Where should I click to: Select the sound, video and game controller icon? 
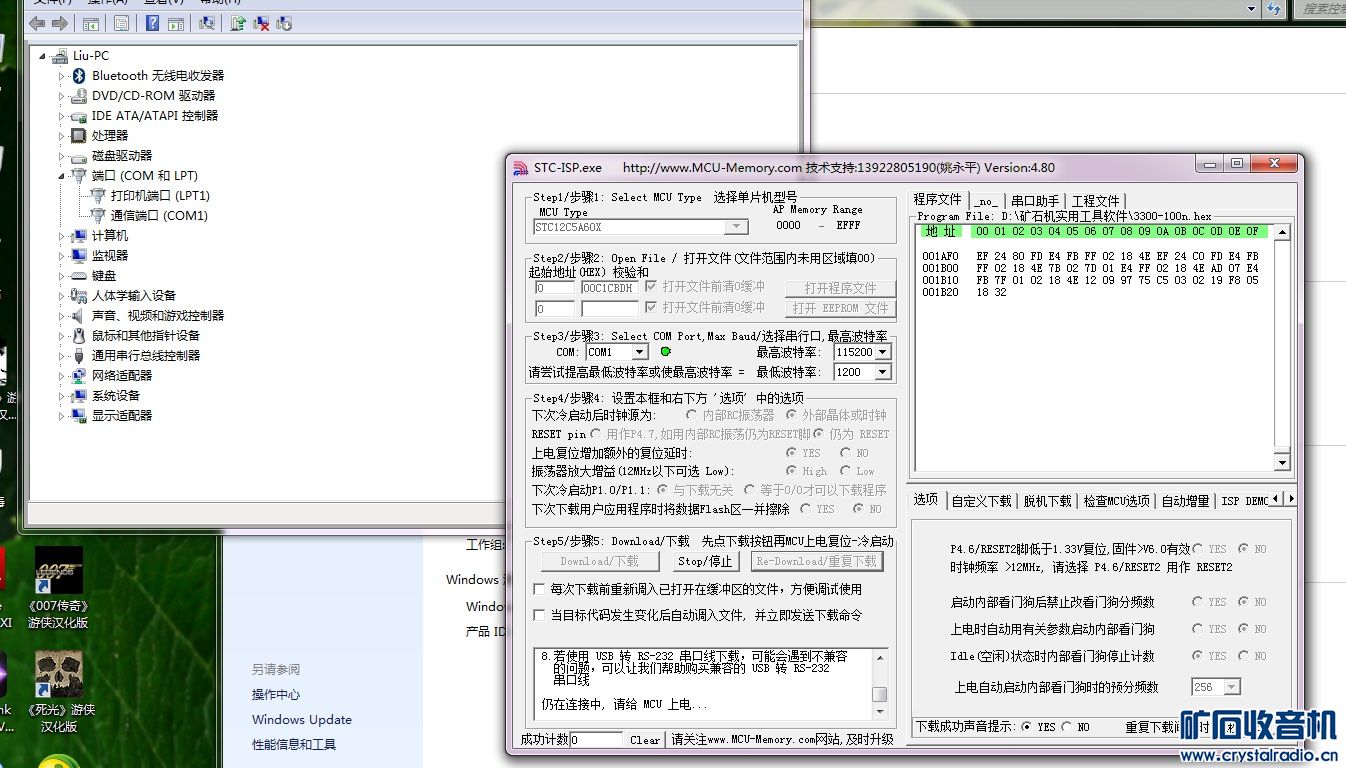click(80, 316)
